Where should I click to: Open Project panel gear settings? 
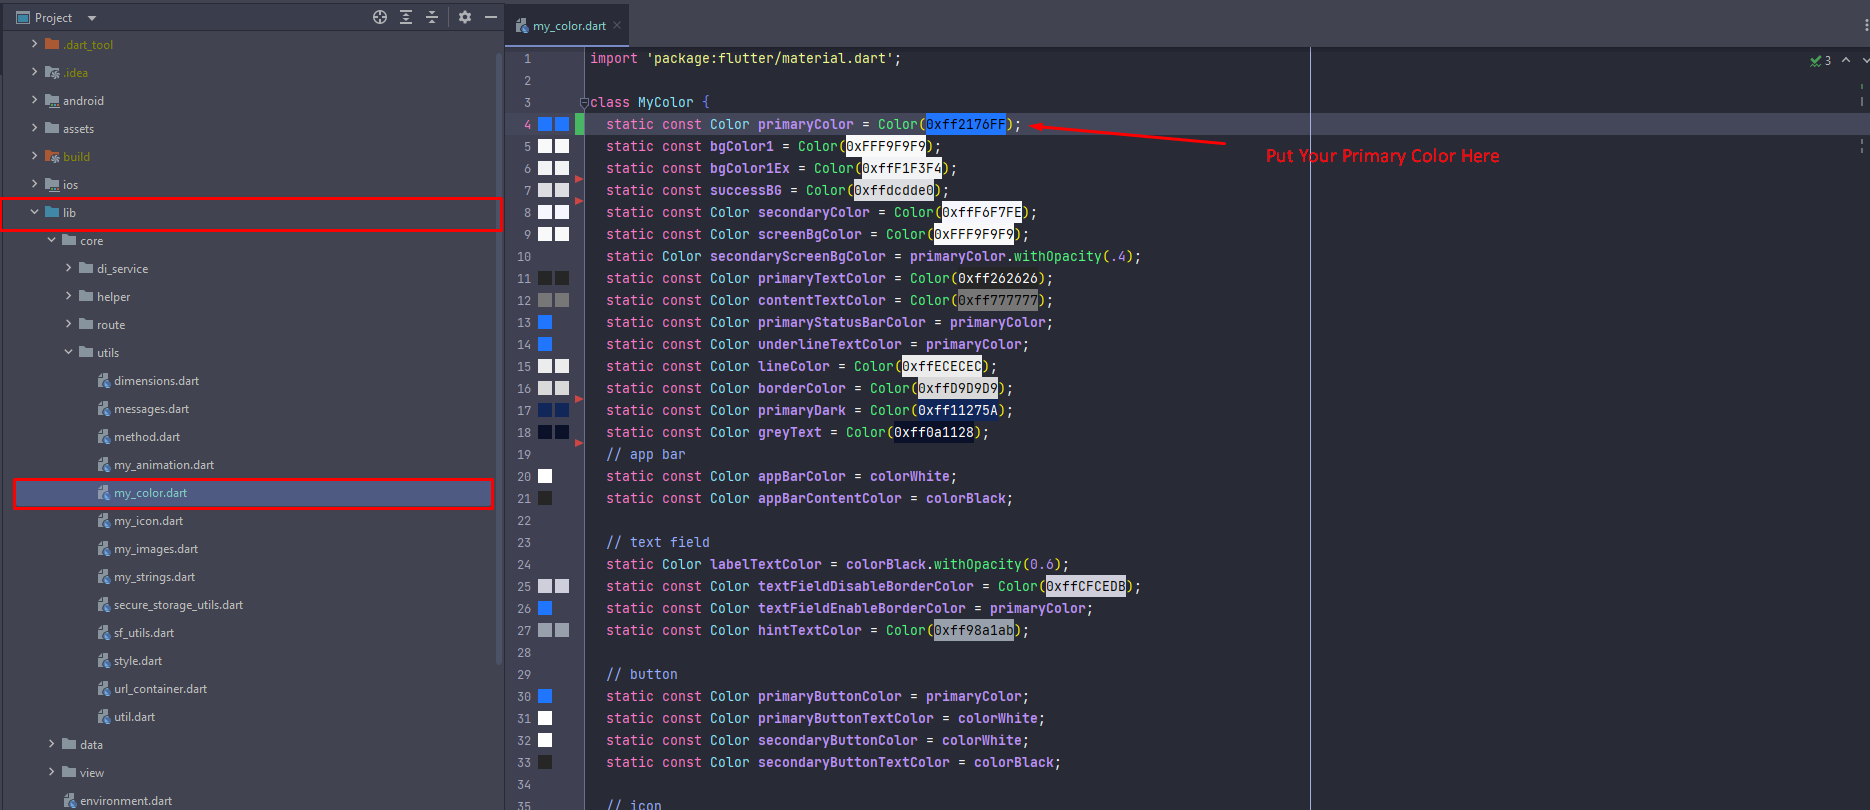click(465, 17)
